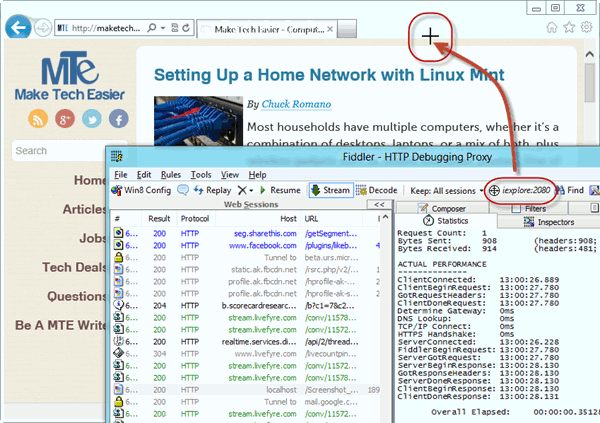Select the b.scorecardresearc... 204 session

coord(246,306)
